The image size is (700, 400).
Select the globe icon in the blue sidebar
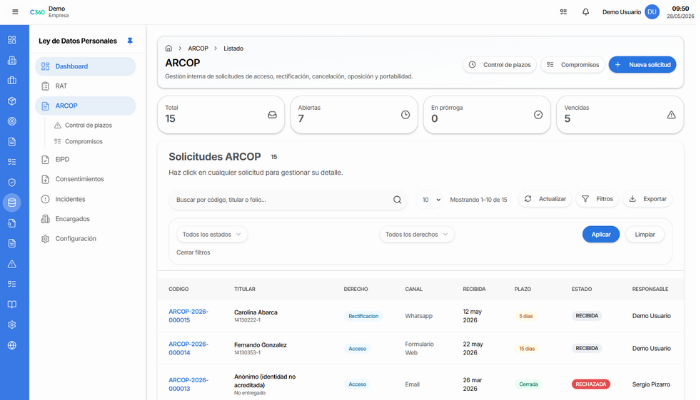[x=12, y=345]
